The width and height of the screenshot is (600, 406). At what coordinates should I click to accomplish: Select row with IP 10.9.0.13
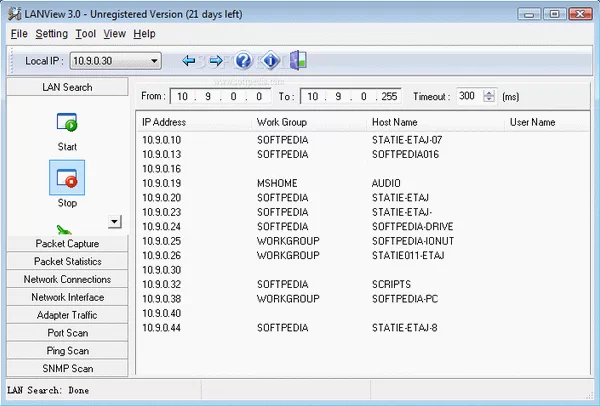363,155
